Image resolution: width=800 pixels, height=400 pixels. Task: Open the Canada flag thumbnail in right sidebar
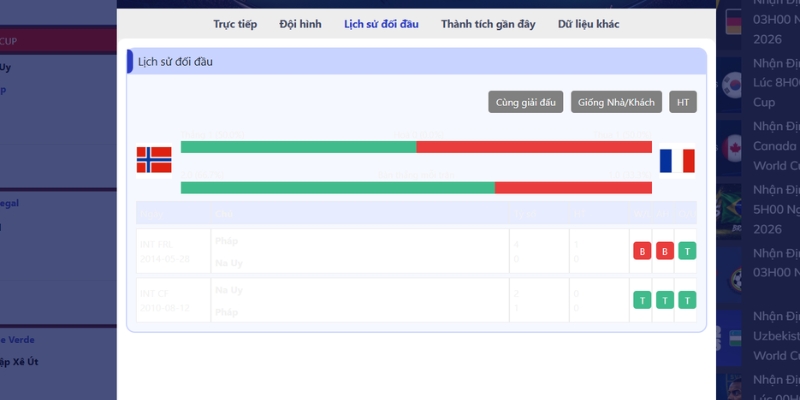pyautogui.click(x=729, y=148)
